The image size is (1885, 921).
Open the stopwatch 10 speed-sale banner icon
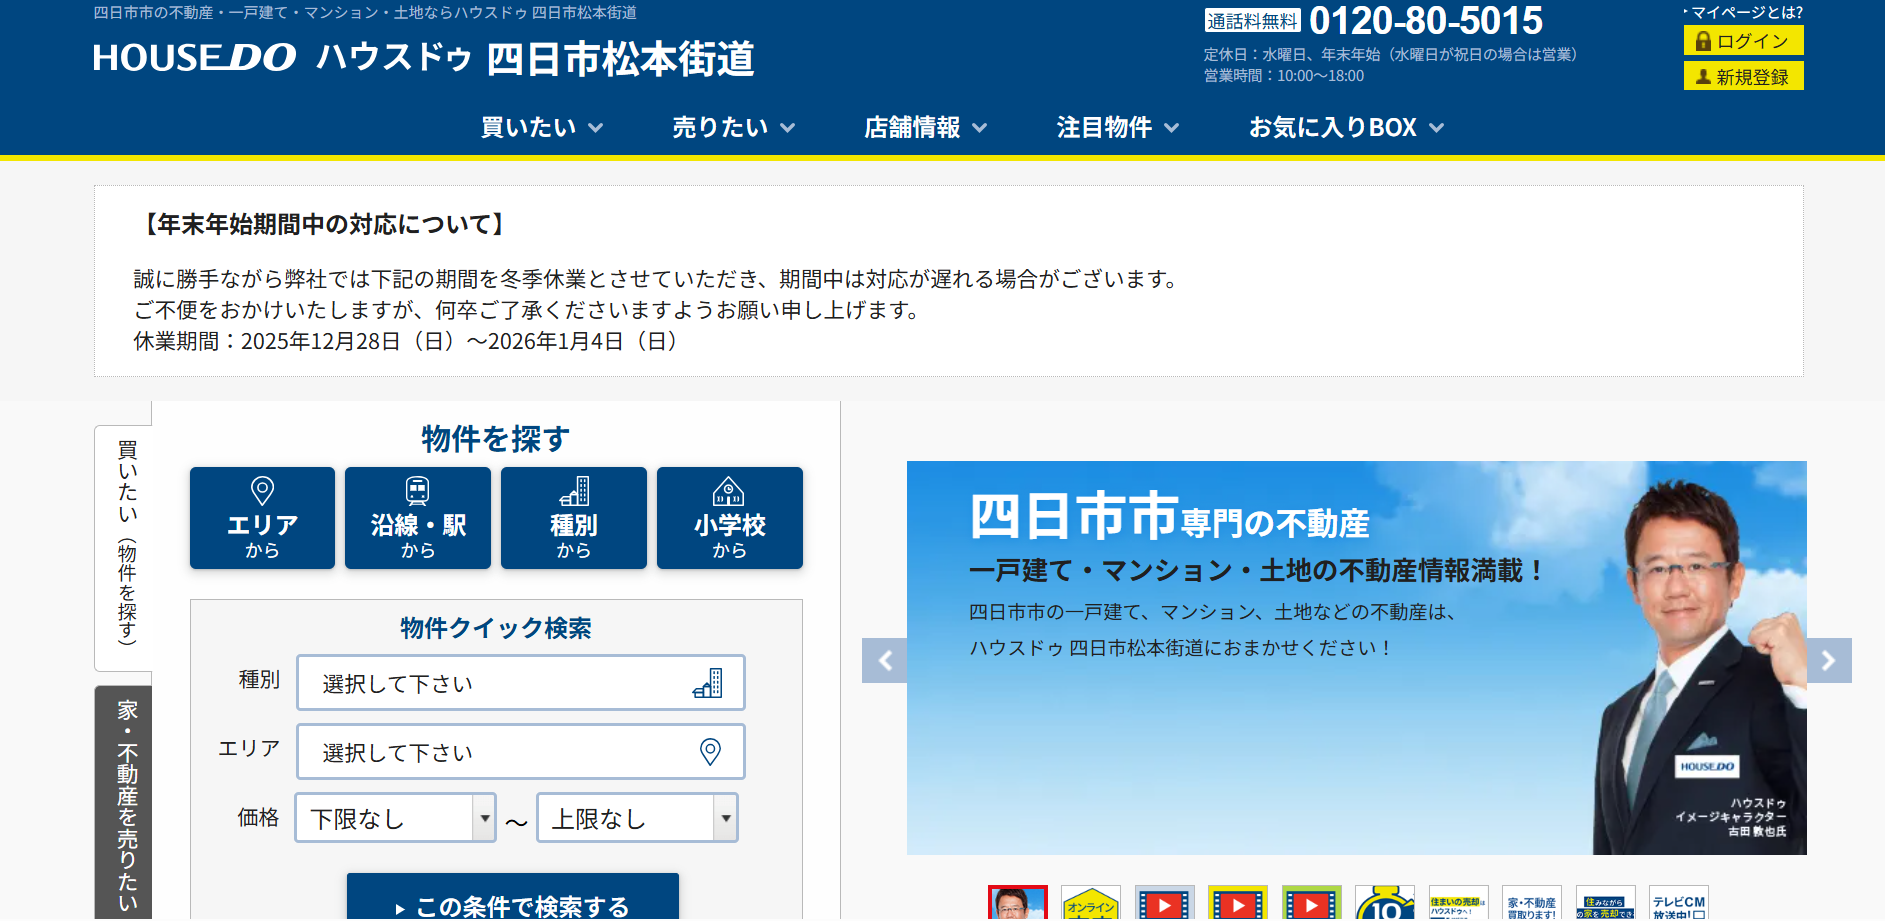(x=1384, y=903)
